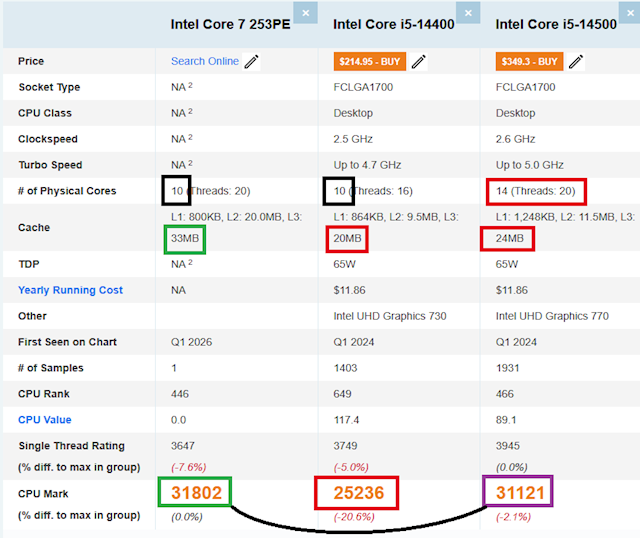Close the Intel Core i5-14400 column
The width and height of the screenshot is (640, 539).
(x=469, y=13)
